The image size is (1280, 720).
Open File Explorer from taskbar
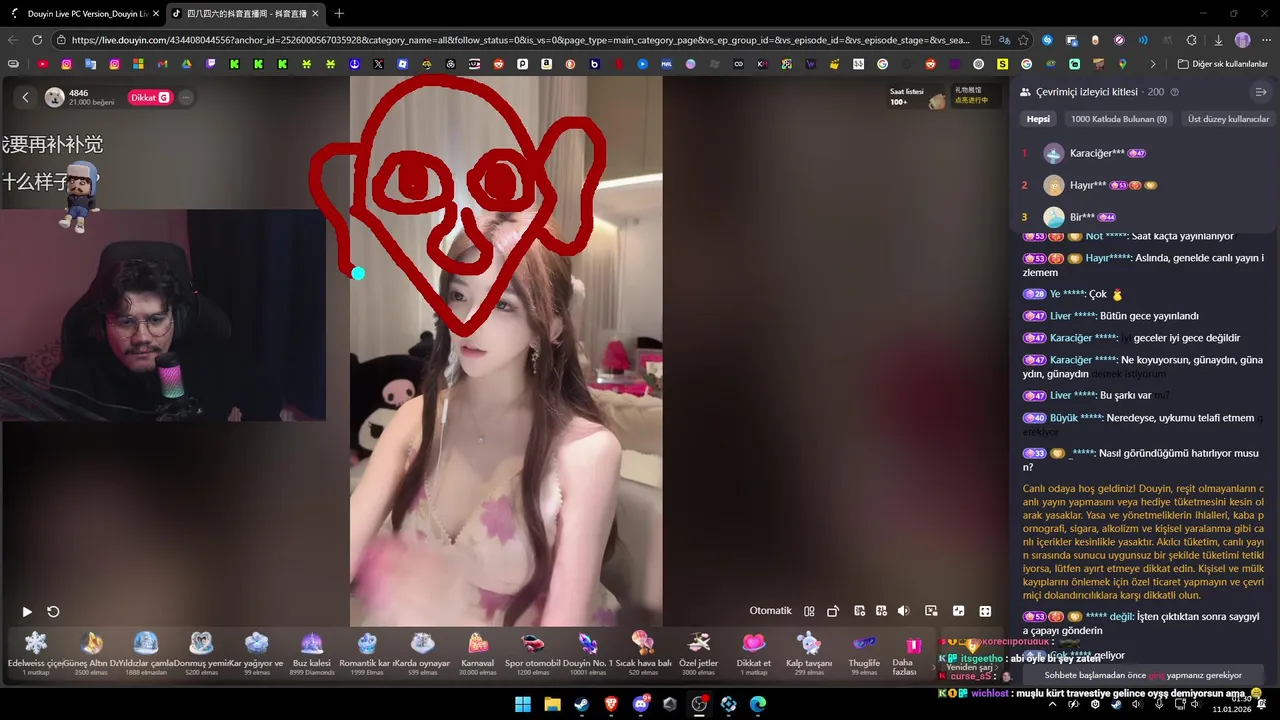click(x=552, y=704)
